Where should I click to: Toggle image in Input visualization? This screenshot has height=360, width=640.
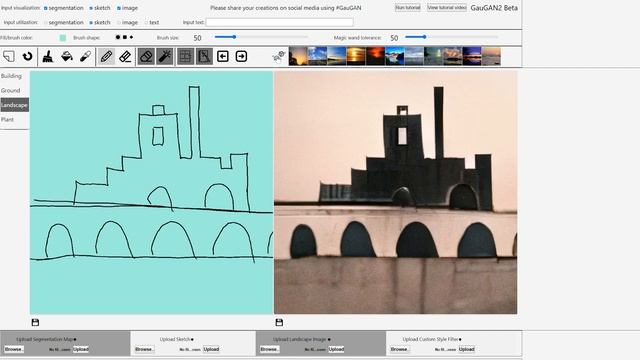pyautogui.click(x=119, y=8)
